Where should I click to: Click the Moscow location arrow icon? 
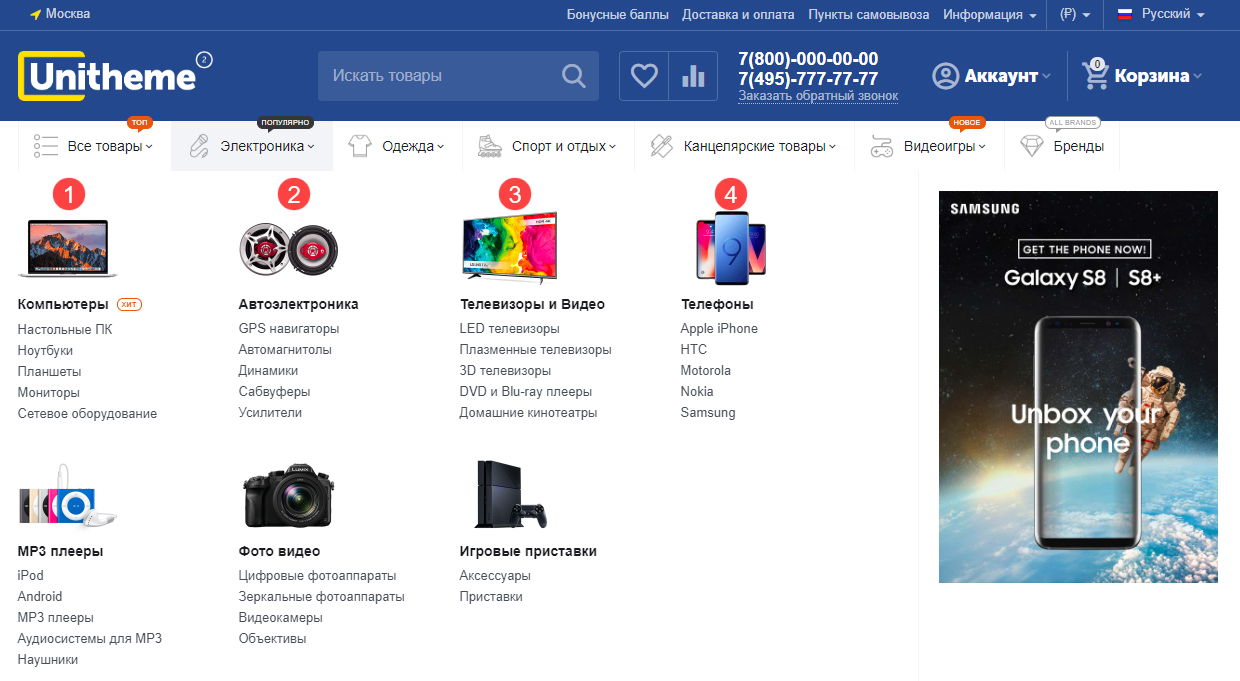coord(36,15)
